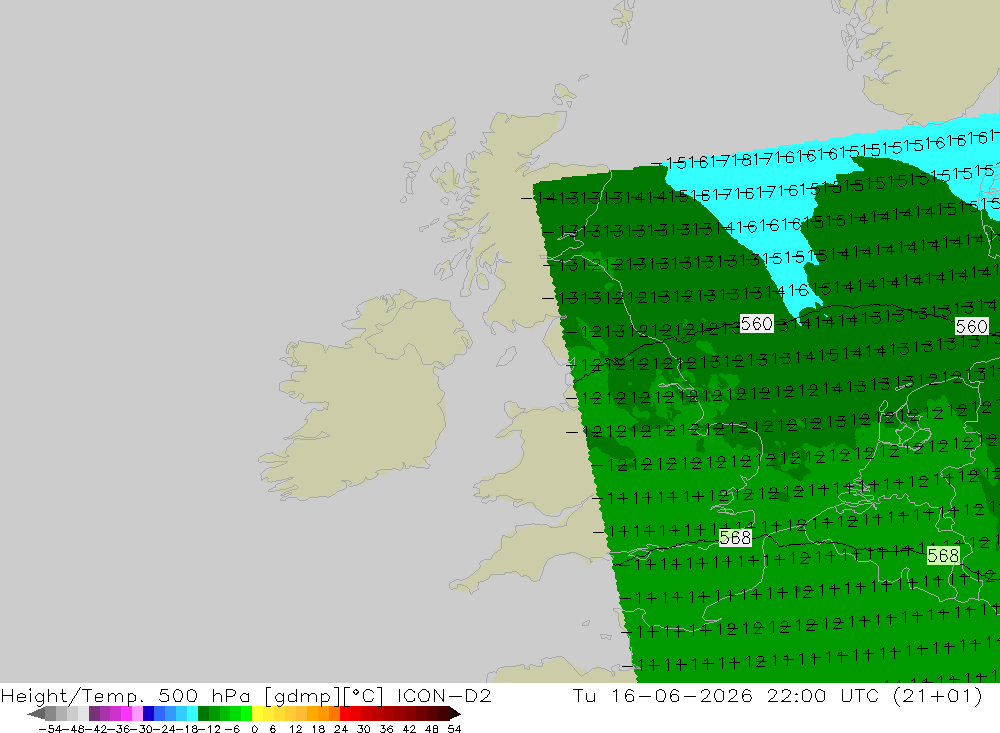Screen dimensions: 1000x733
Task: Click the '54' value at the scale's end
Action: [x=454, y=729]
